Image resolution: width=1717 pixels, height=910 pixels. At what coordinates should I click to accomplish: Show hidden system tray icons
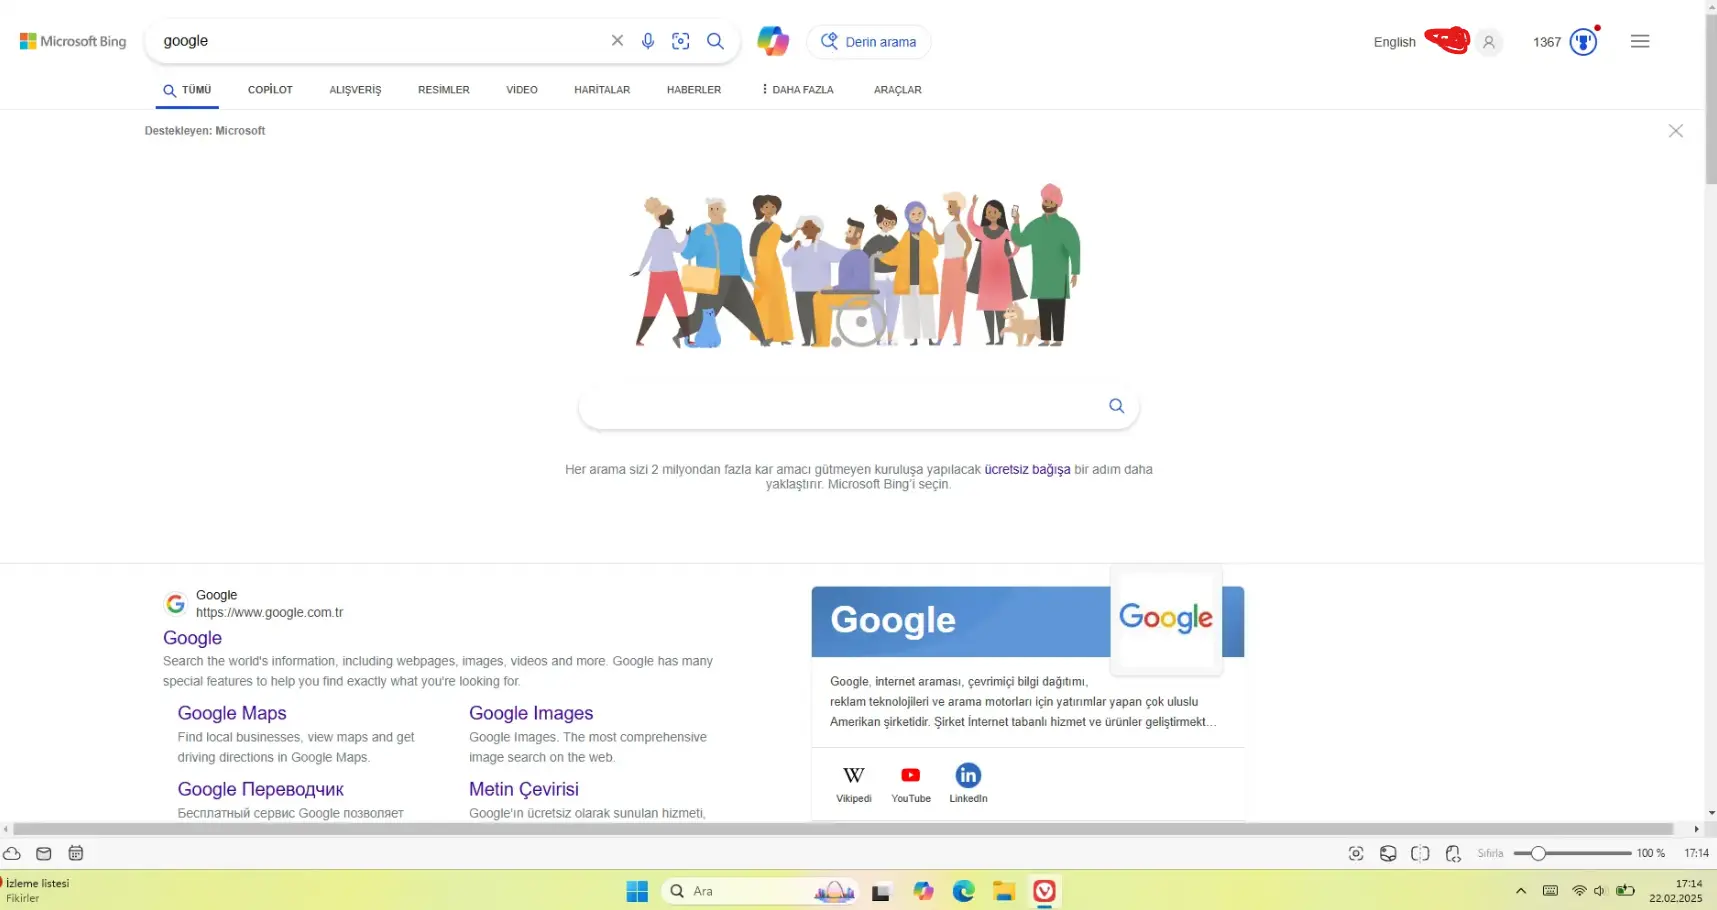1521,891
